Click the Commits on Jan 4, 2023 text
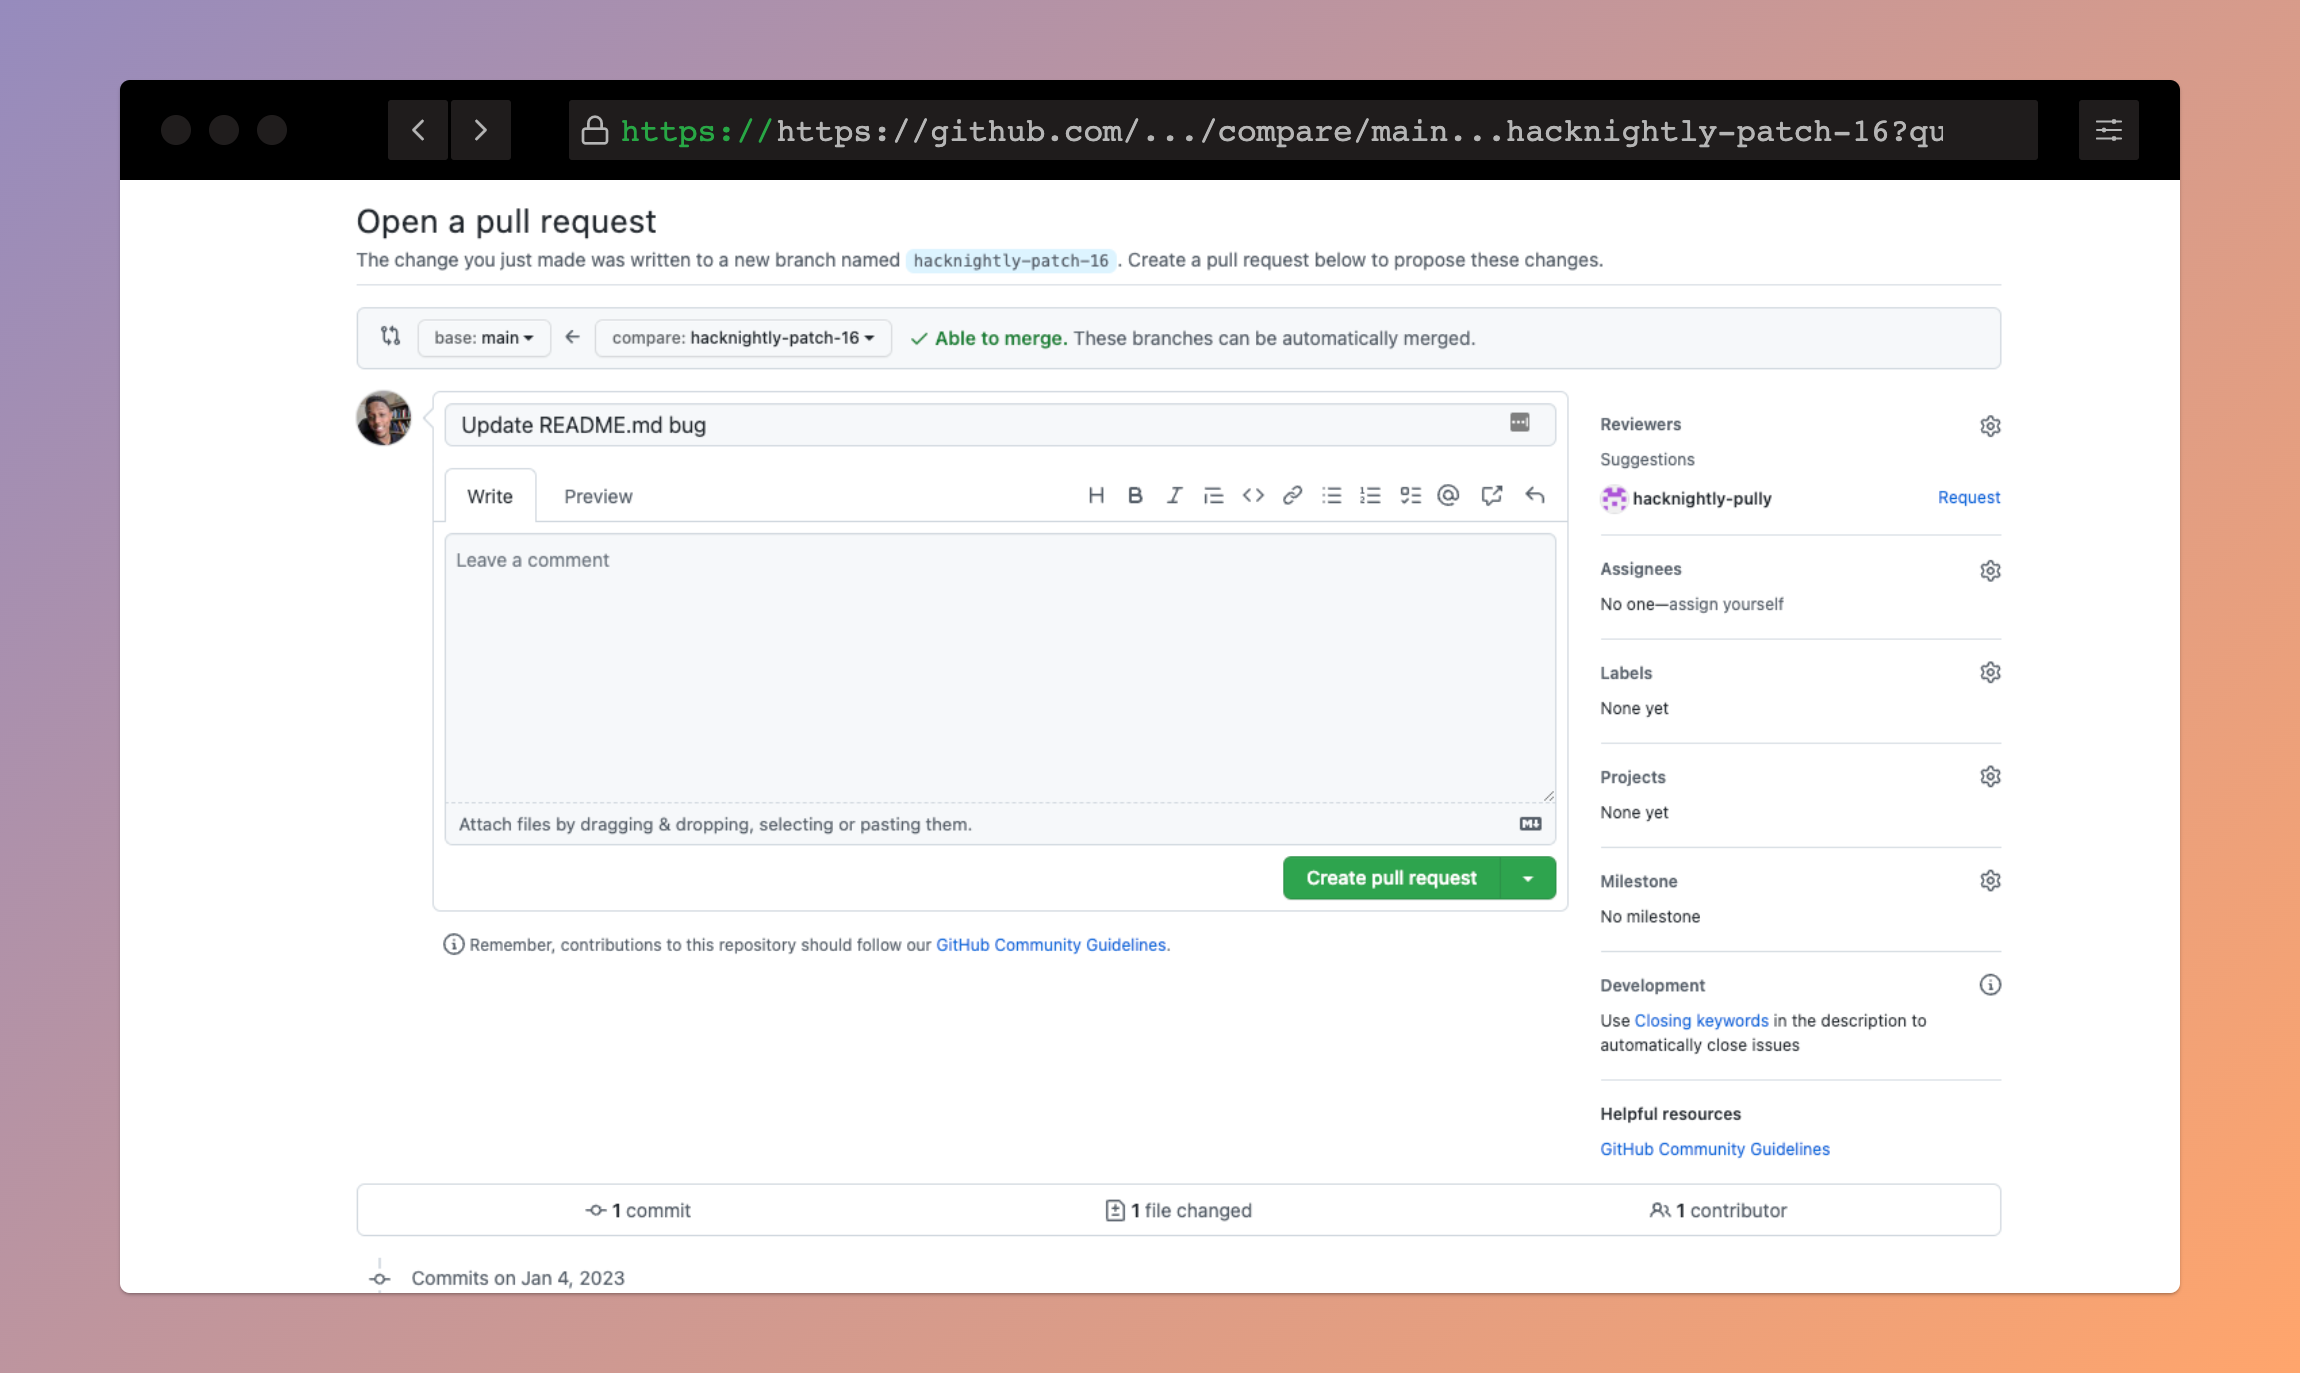 point(518,1278)
